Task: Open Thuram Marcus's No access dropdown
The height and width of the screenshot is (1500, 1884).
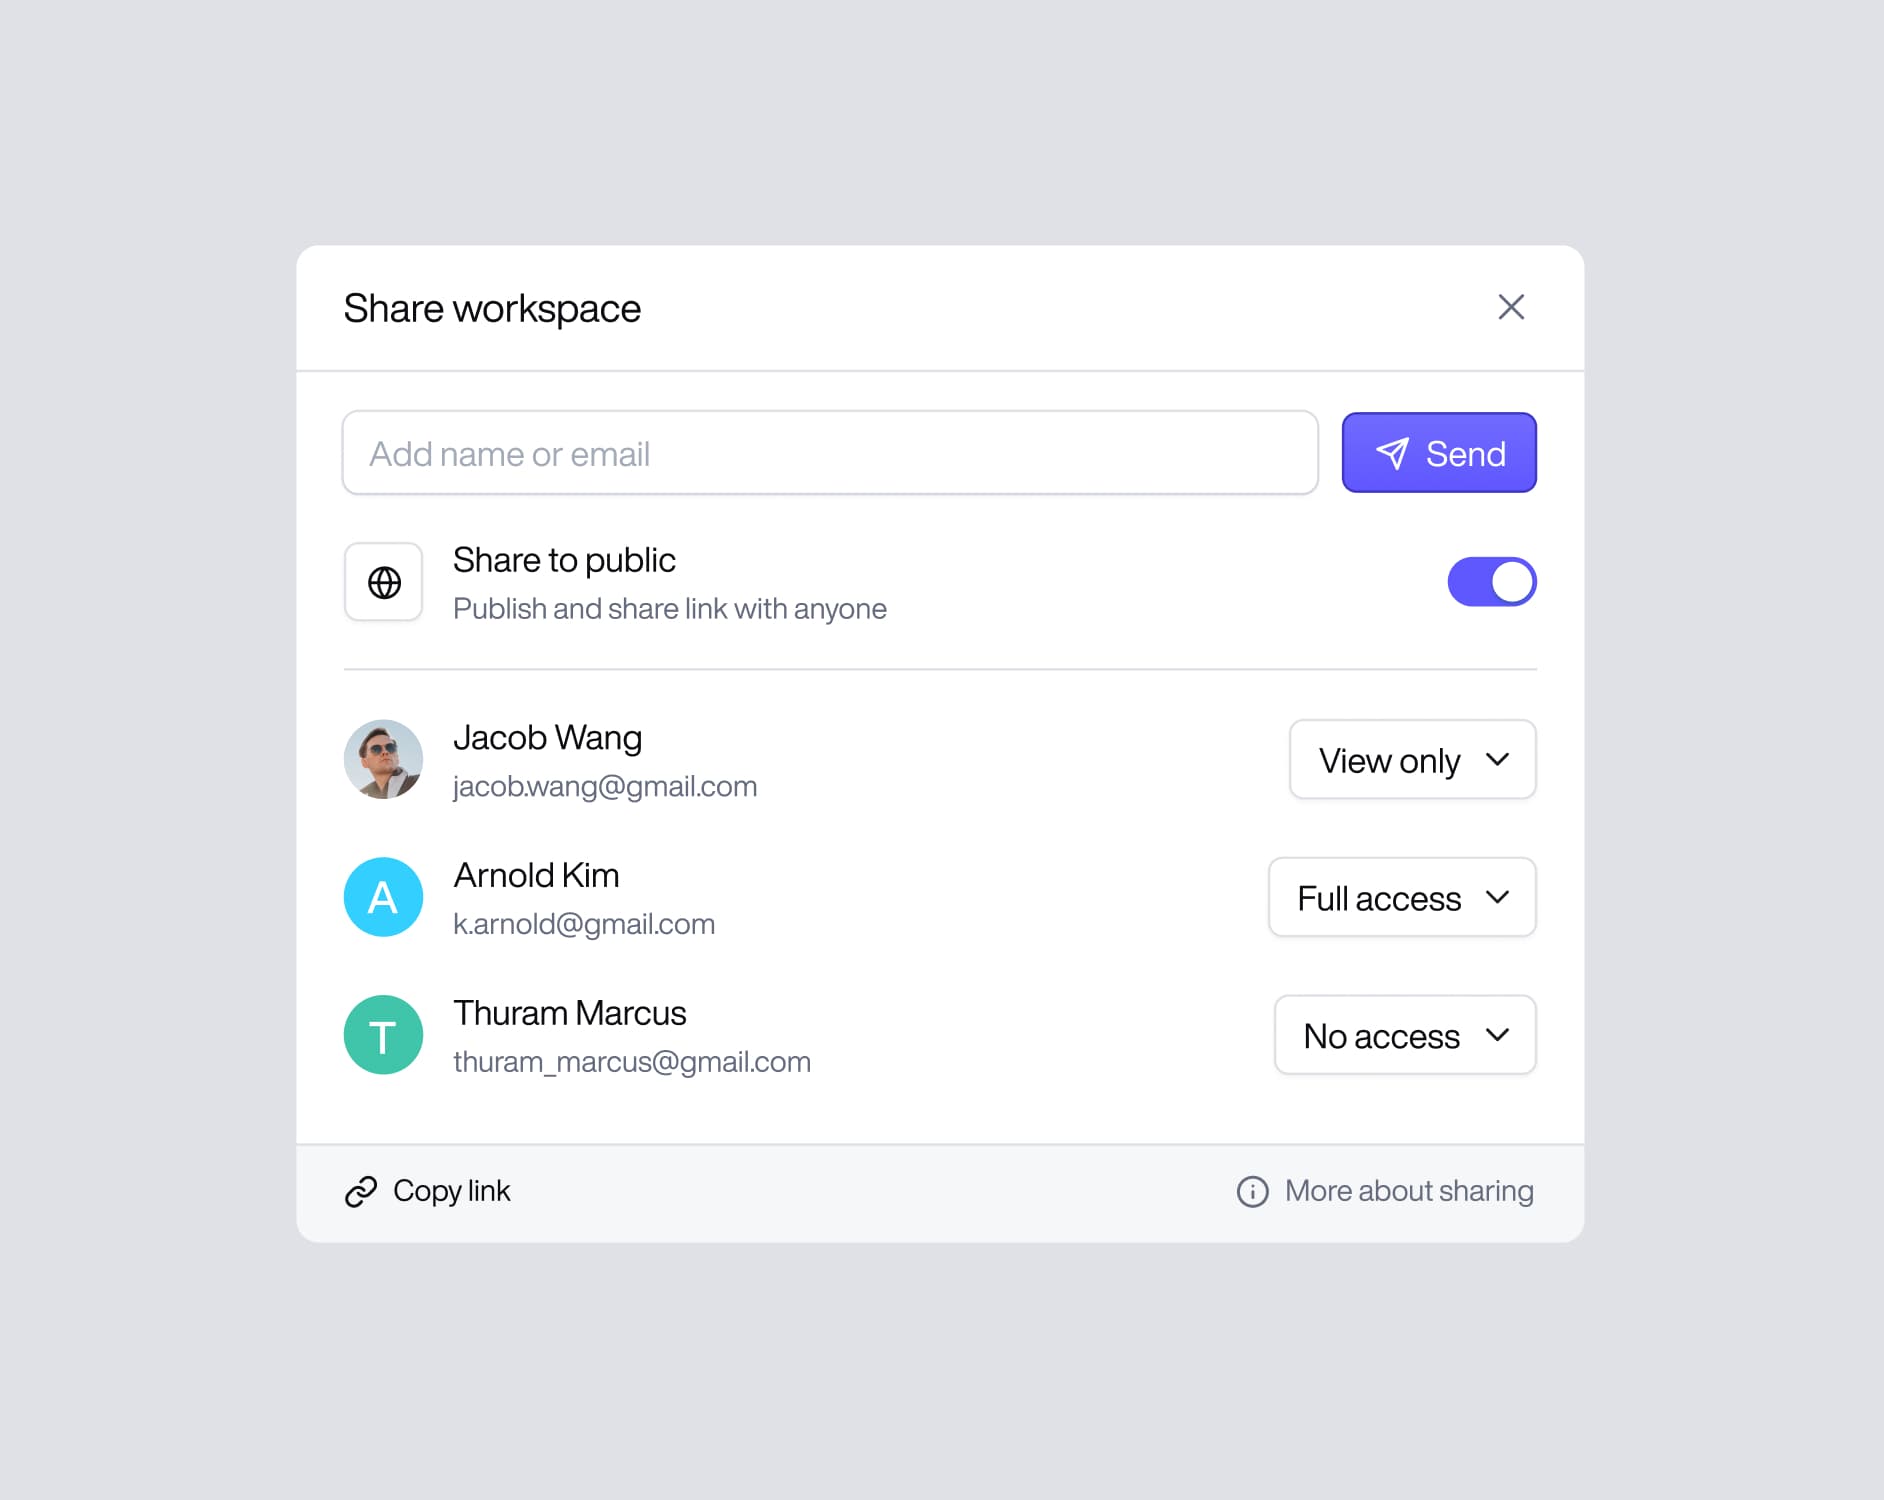Action: click(x=1404, y=1035)
